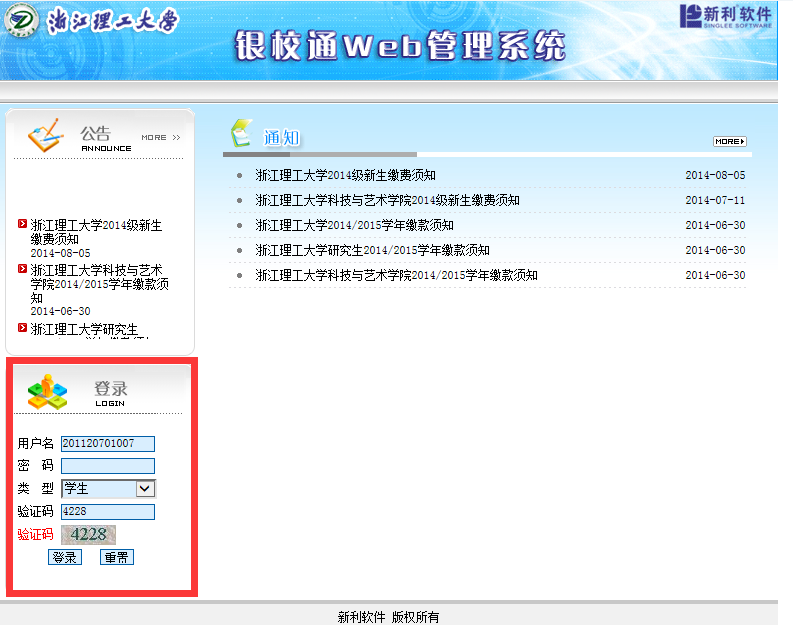The width and height of the screenshot is (793, 629).
Task: Open MORE link in announce panel
Action: coord(160,137)
